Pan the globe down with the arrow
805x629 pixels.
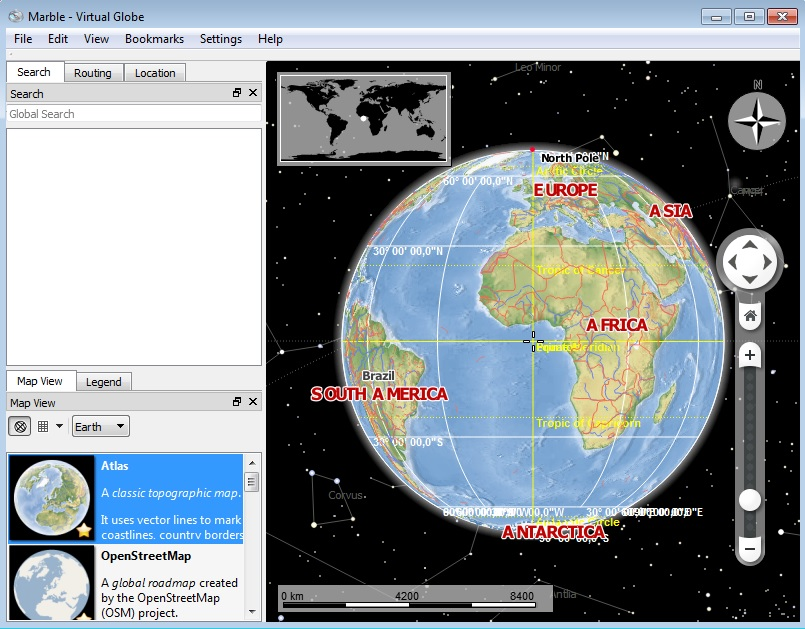pos(750,280)
